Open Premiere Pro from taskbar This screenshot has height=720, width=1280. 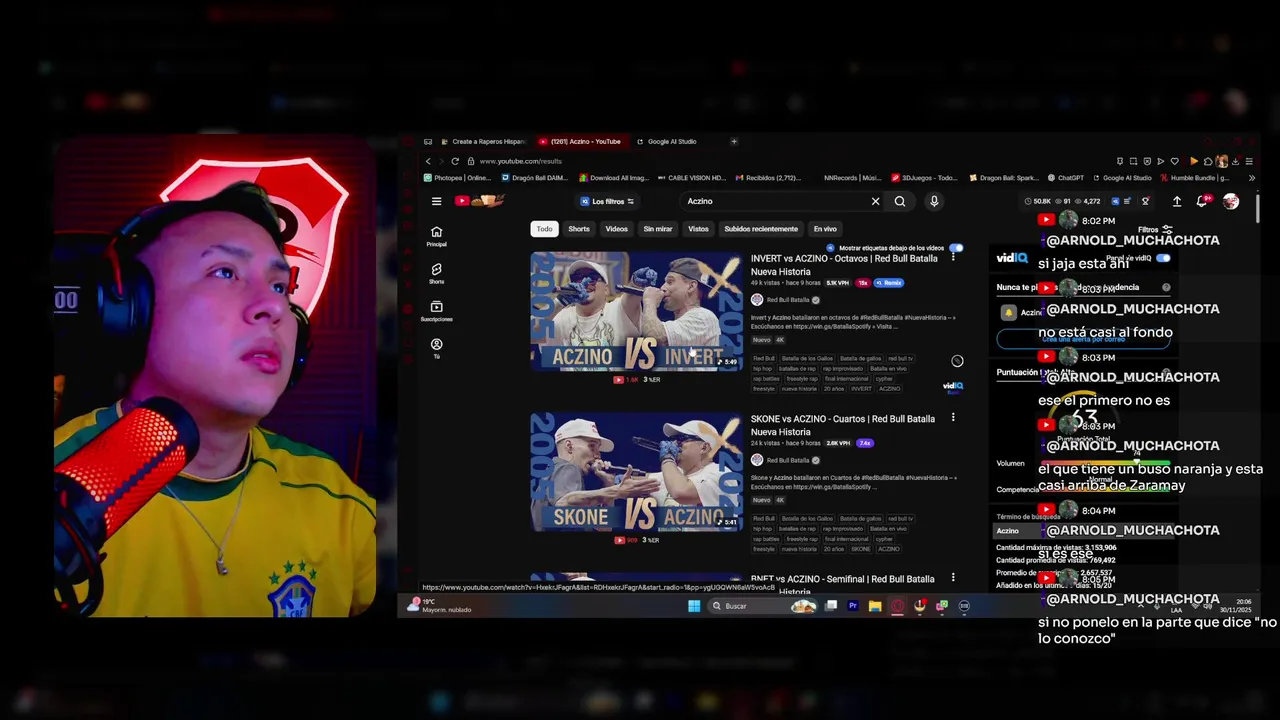tap(853, 606)
